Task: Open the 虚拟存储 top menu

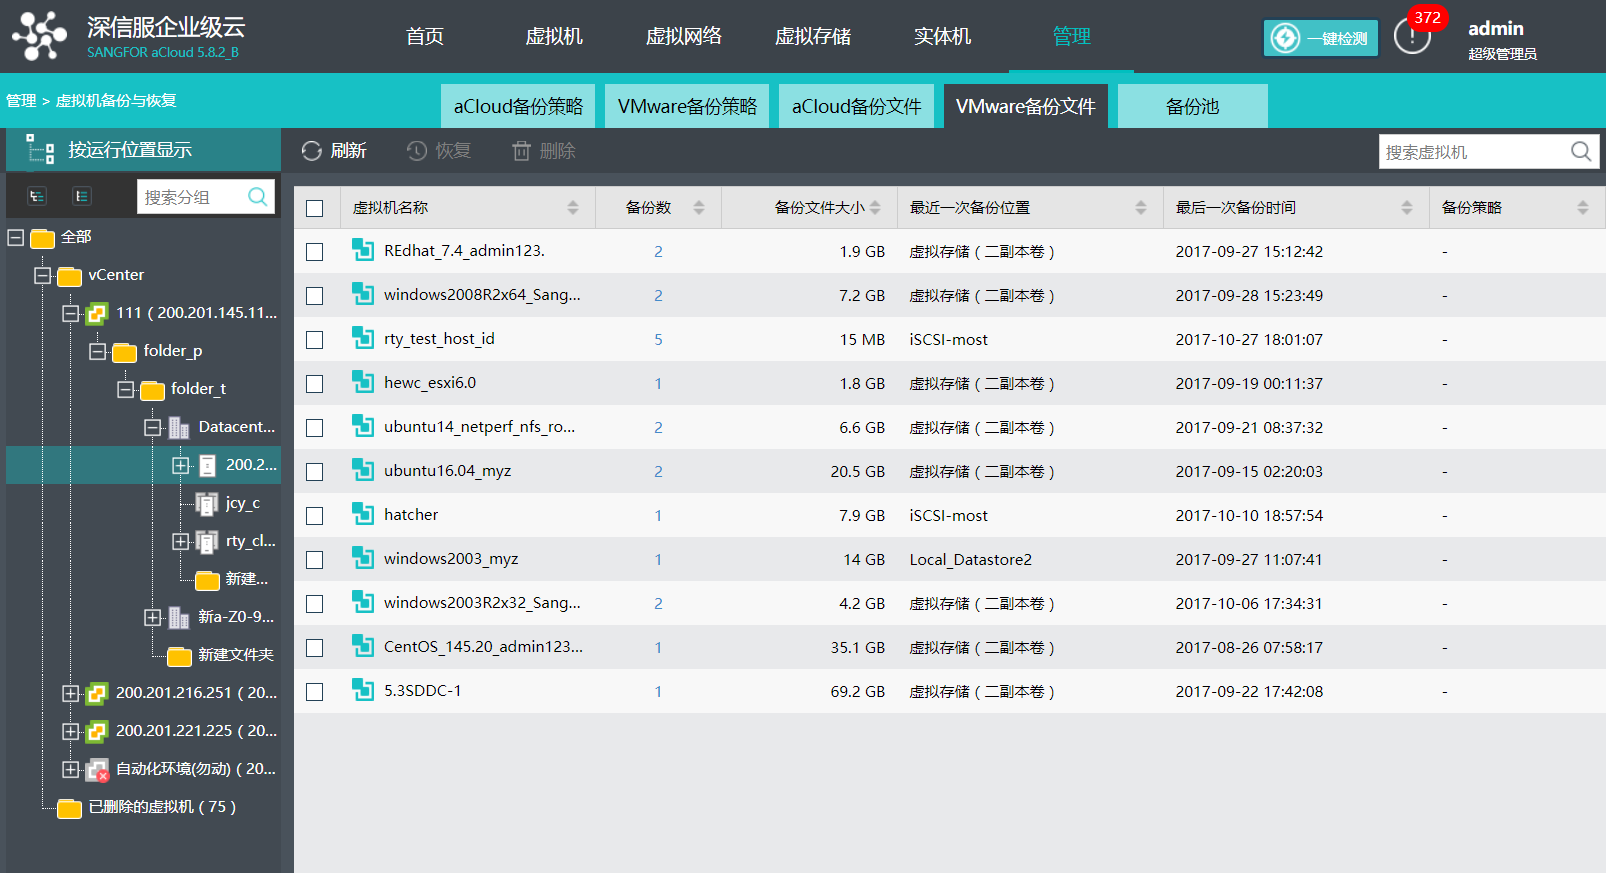Action: (813, 36)
